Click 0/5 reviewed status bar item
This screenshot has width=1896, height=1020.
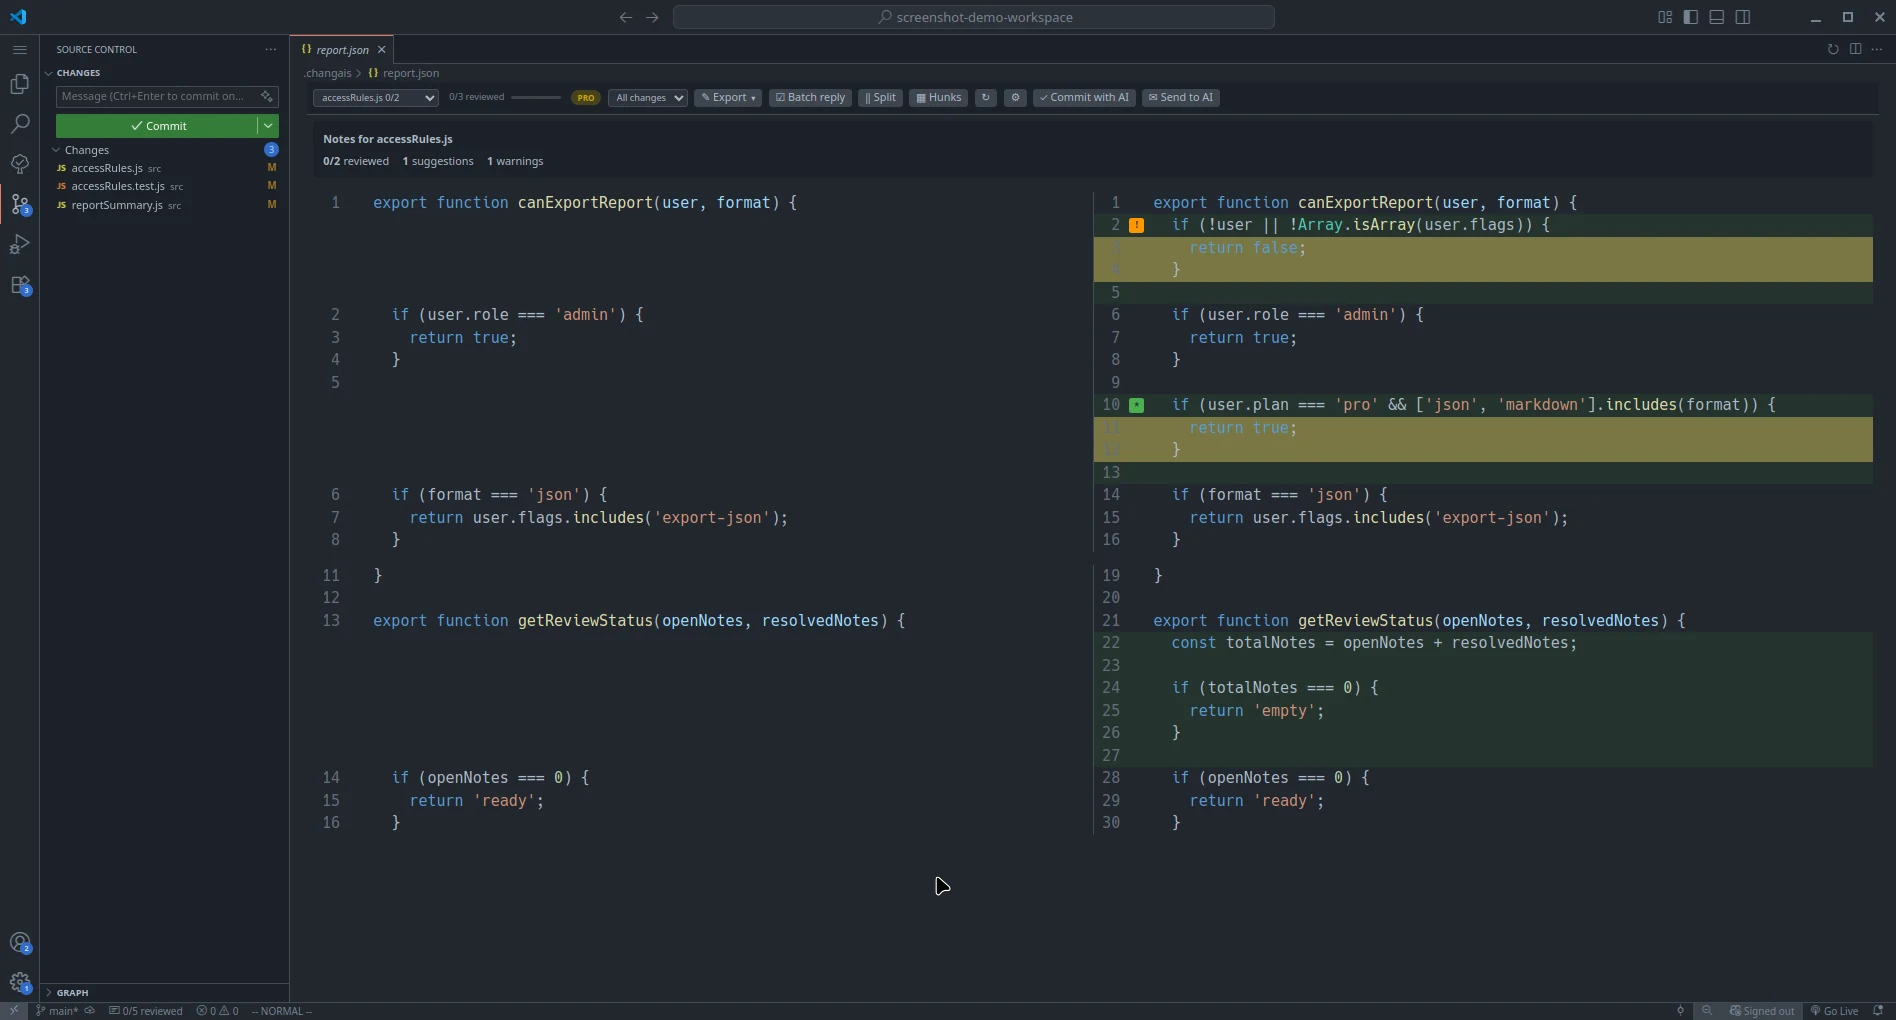[145, 1011]
